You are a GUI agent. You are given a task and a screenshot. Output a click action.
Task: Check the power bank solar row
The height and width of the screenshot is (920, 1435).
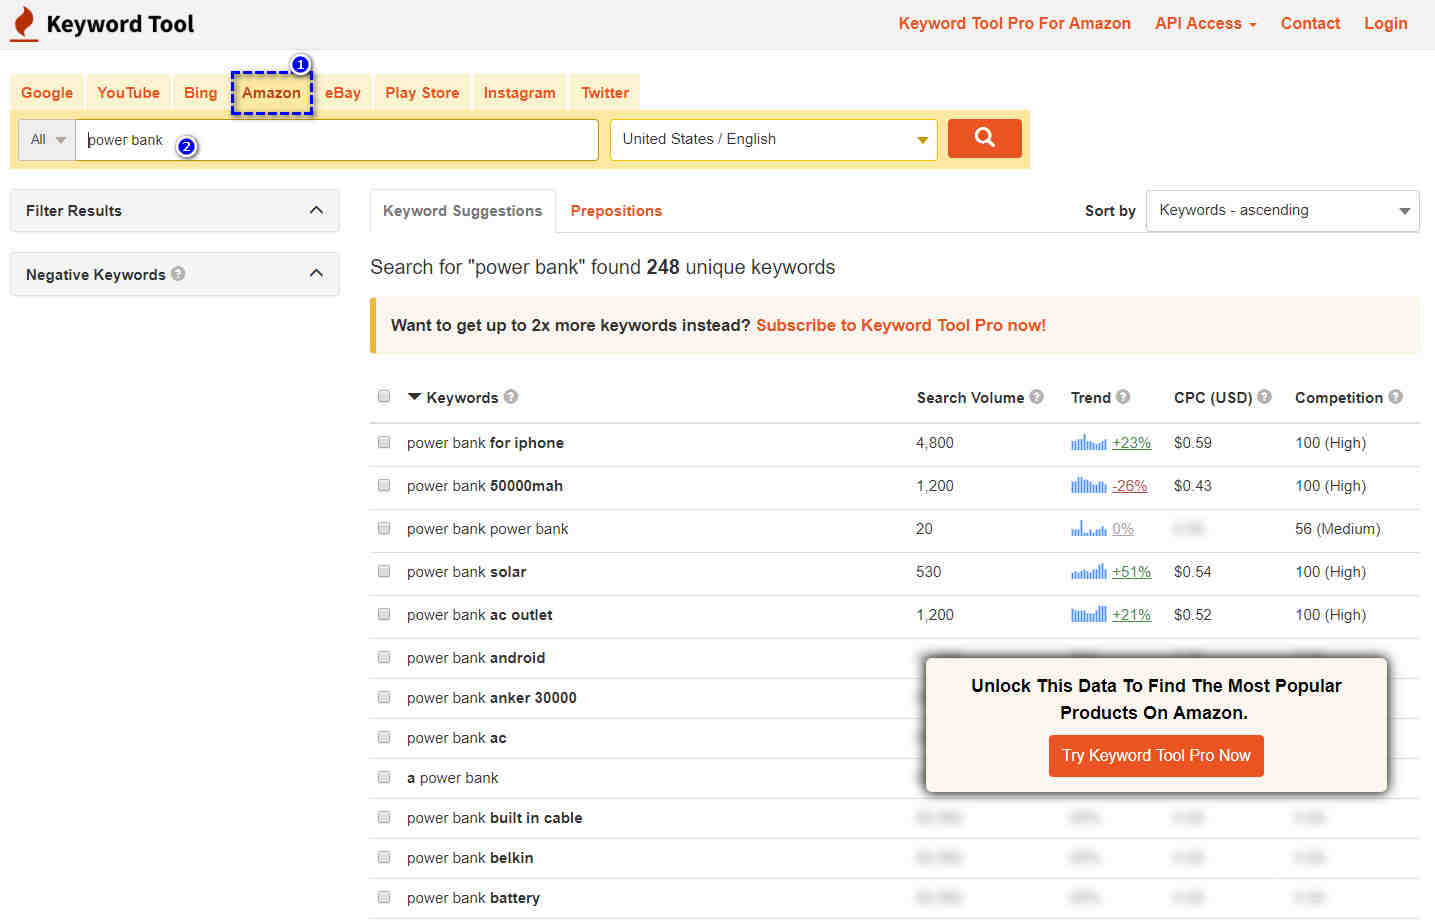(384, 571)
